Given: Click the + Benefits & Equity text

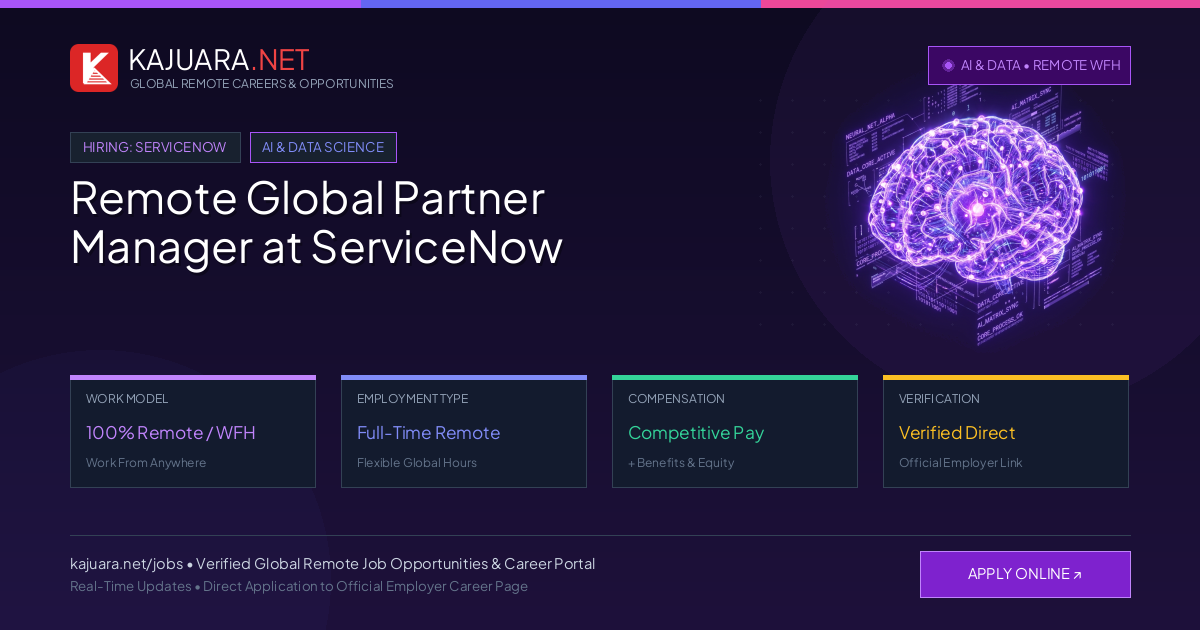Looking at the screenshot, I should tap(681, 463).
